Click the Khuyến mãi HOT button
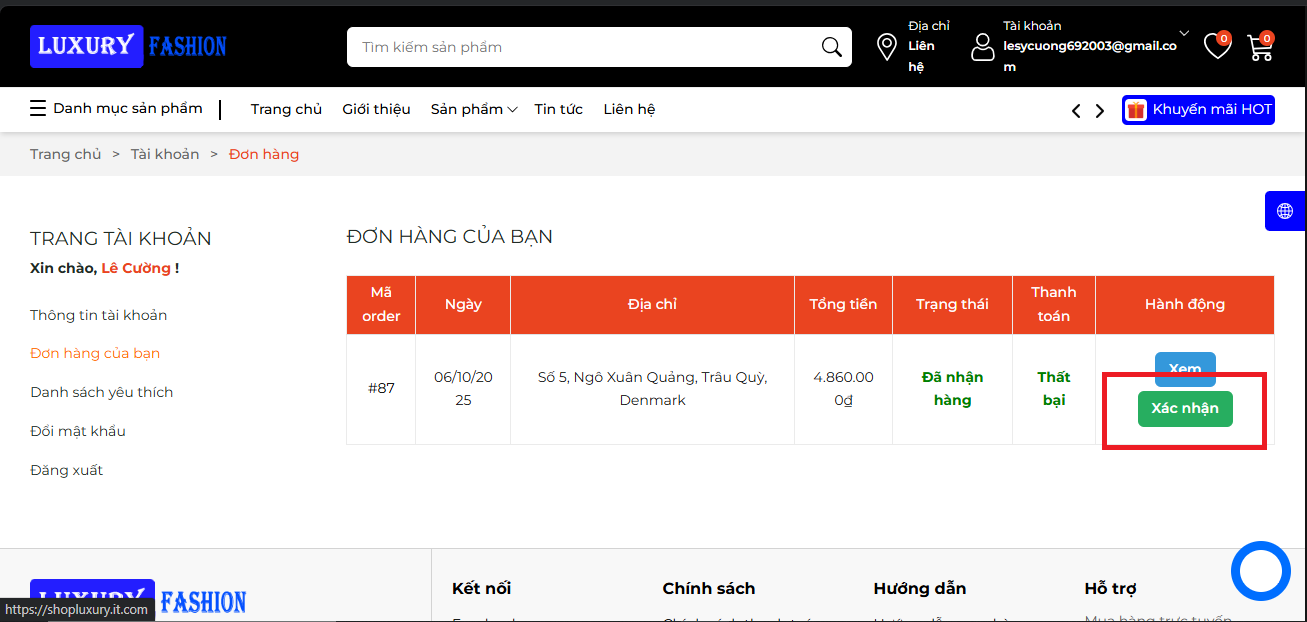 click(1198, 110)
